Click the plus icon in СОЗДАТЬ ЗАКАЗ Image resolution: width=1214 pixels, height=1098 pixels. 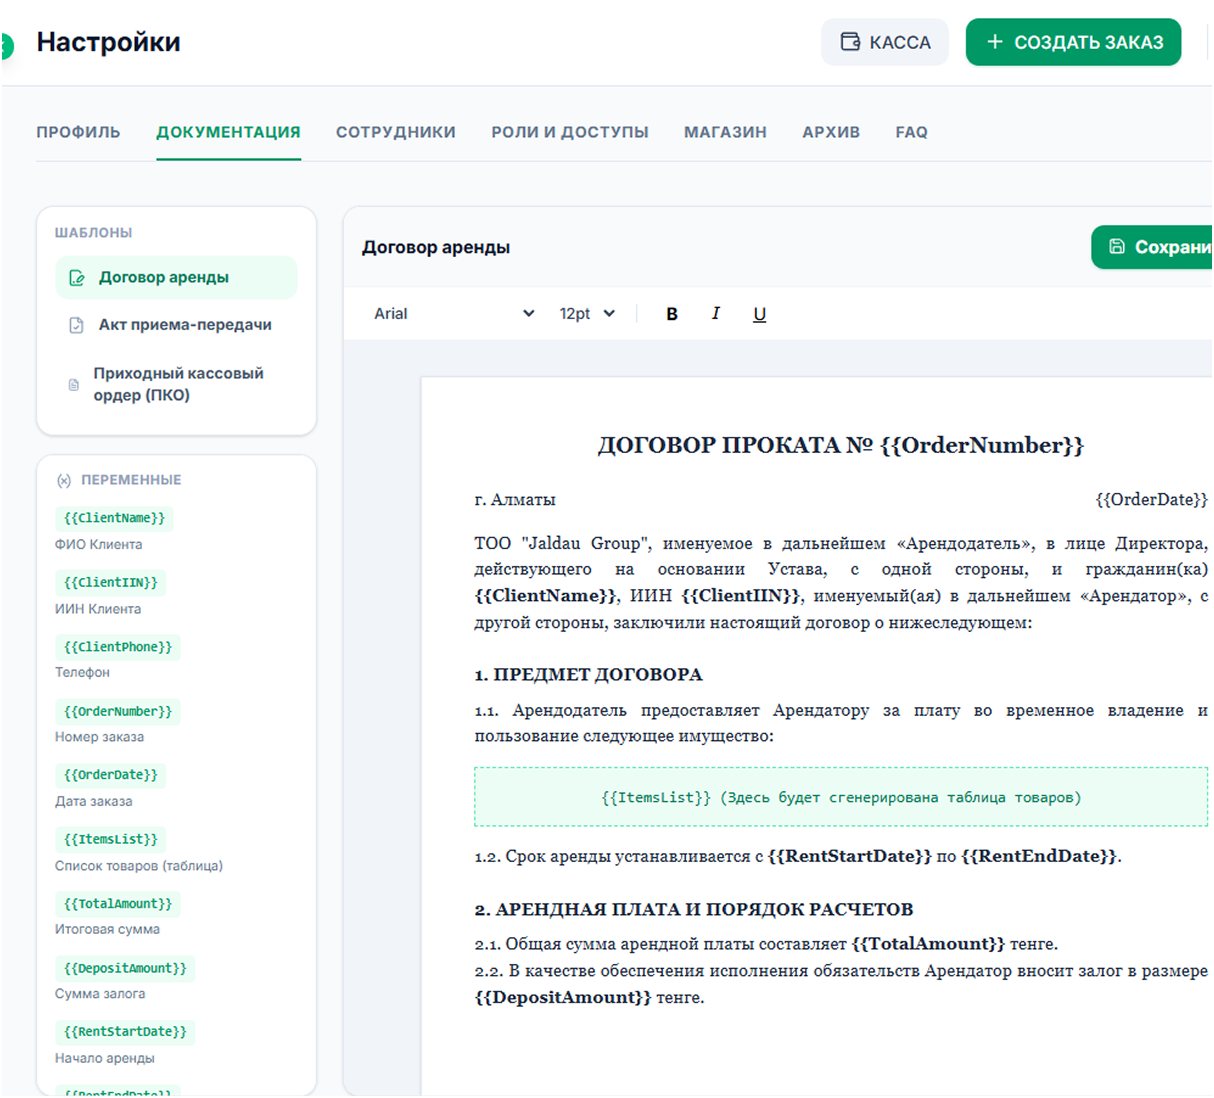[x=995, y=42]
